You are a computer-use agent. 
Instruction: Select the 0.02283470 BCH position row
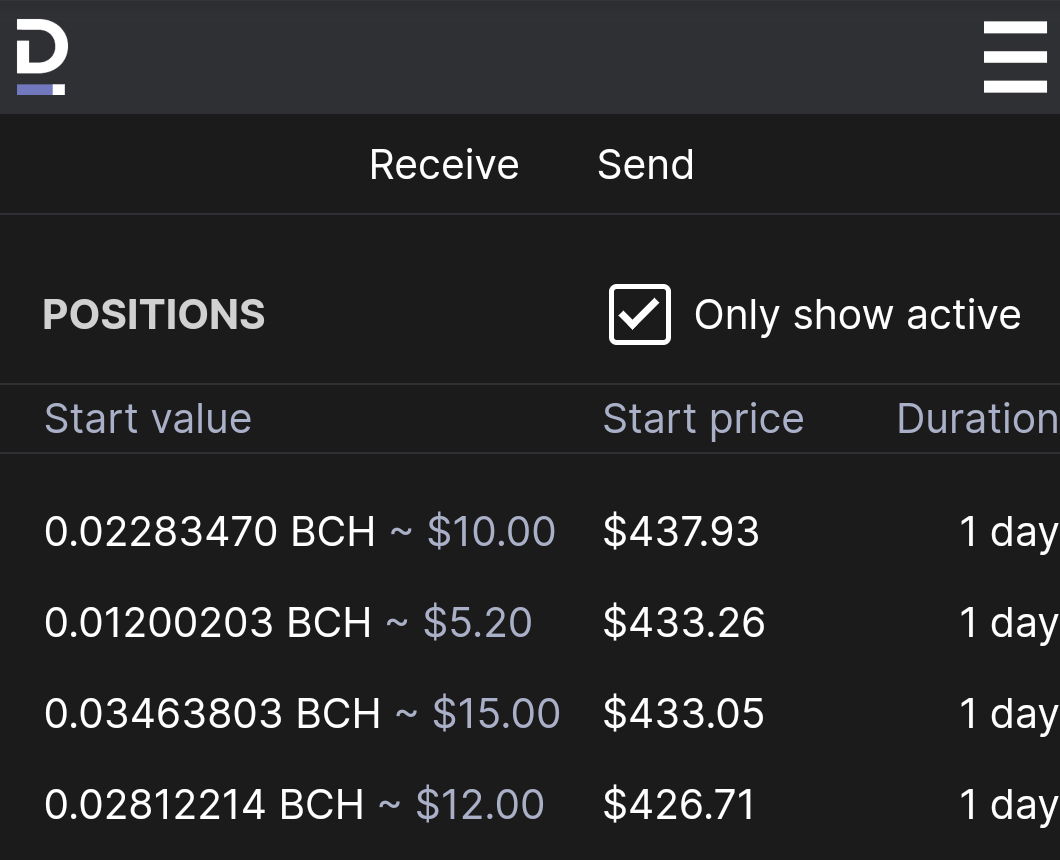530,531
